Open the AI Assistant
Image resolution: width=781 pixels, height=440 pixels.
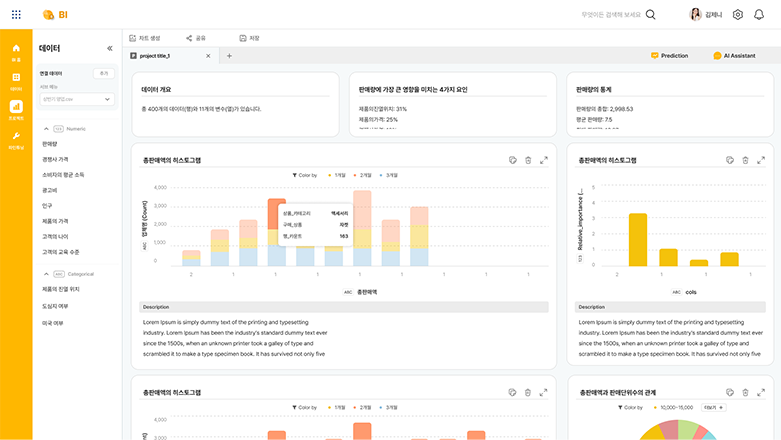click(734, 56)
